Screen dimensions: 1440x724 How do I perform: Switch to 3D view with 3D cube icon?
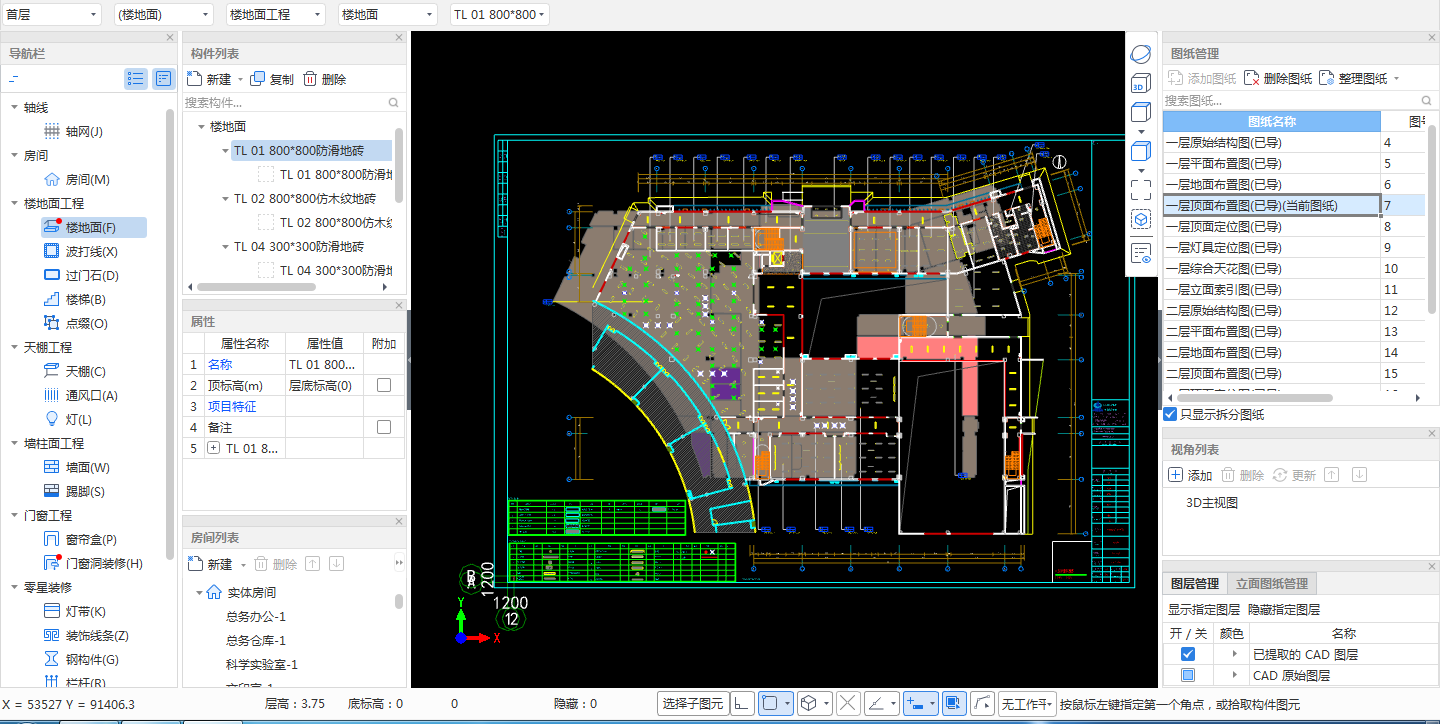[1141, 84]
